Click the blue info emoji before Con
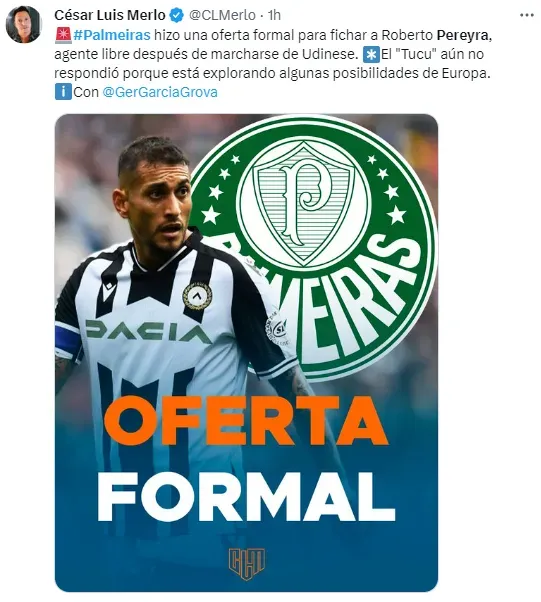 (x=63, y=92)
